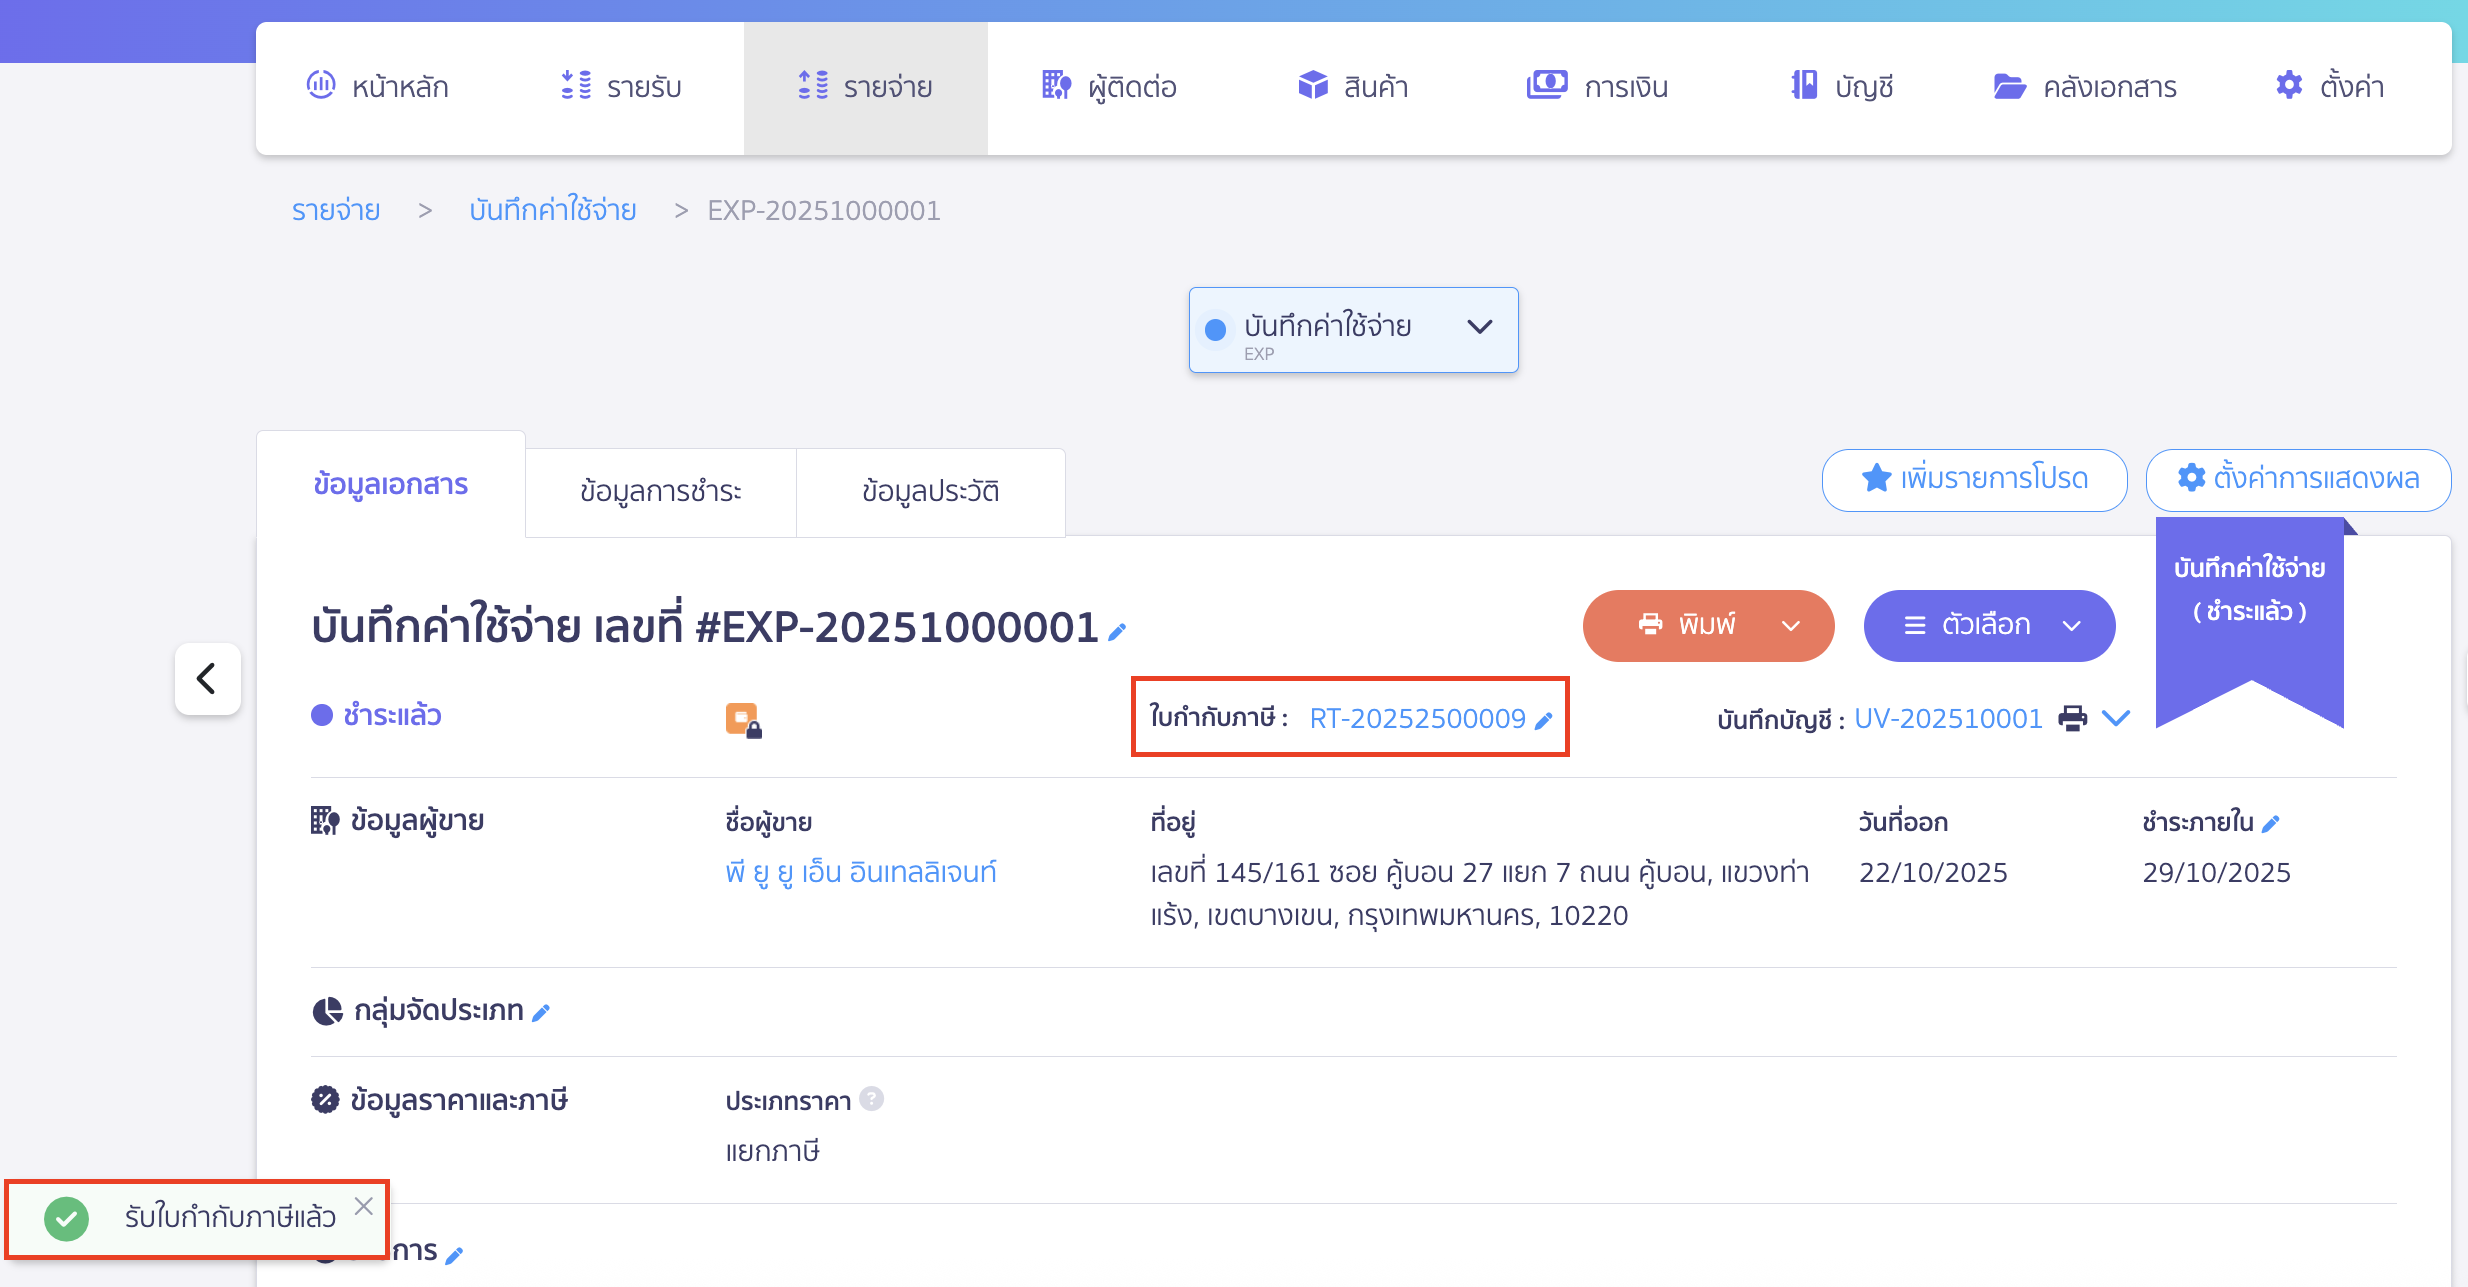Switch to the ข้อมูลการชำระ tab
Screen dimensions: 2468x1287
[661, 492]
